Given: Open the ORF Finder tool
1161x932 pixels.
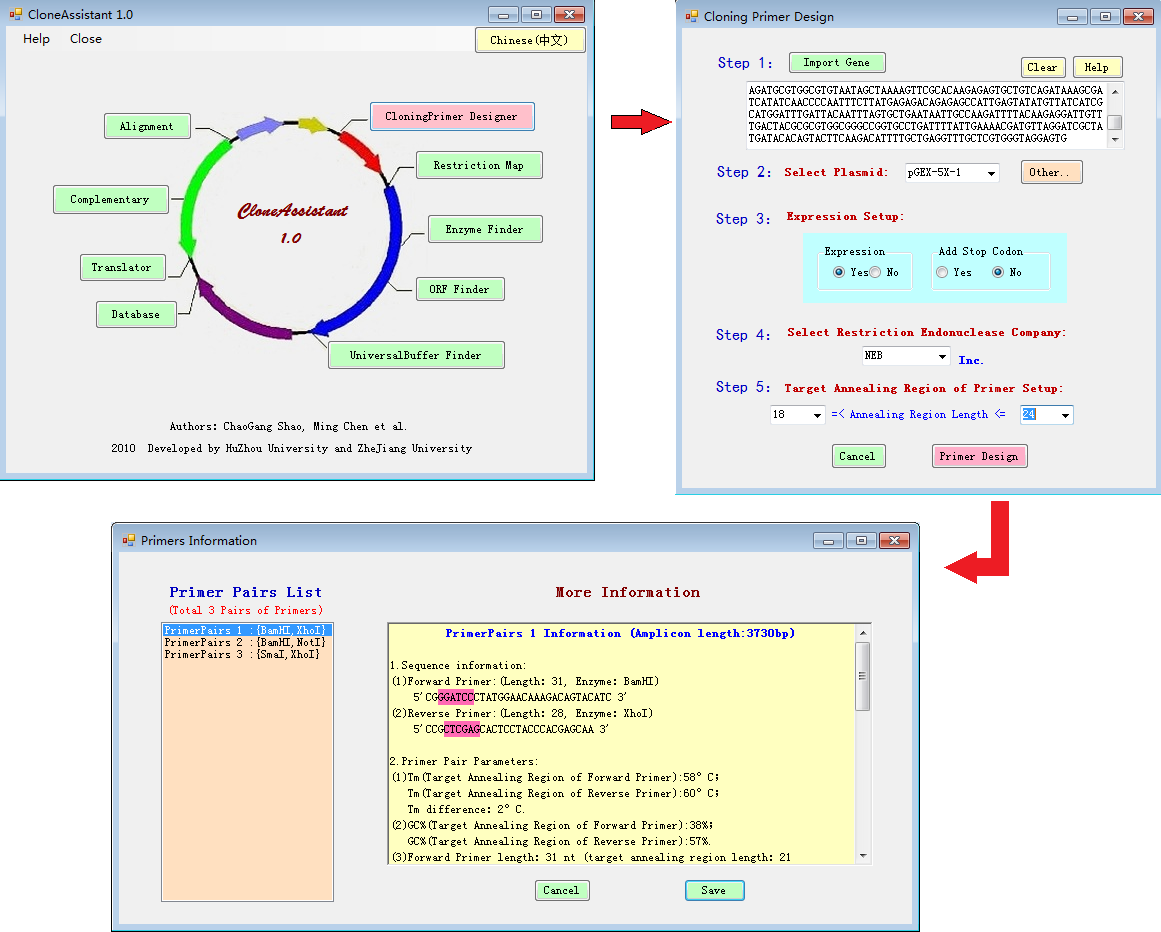Looking at the screenshot, I should (x=459, y=289).
